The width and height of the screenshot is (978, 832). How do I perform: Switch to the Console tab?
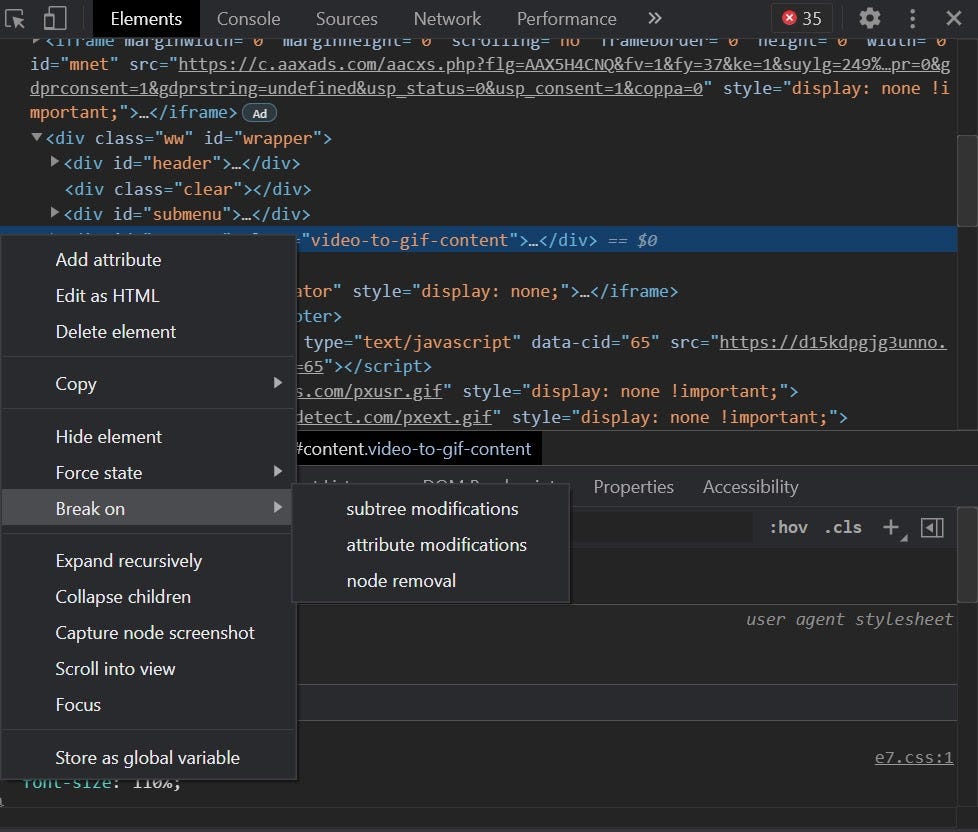[248, 19]
